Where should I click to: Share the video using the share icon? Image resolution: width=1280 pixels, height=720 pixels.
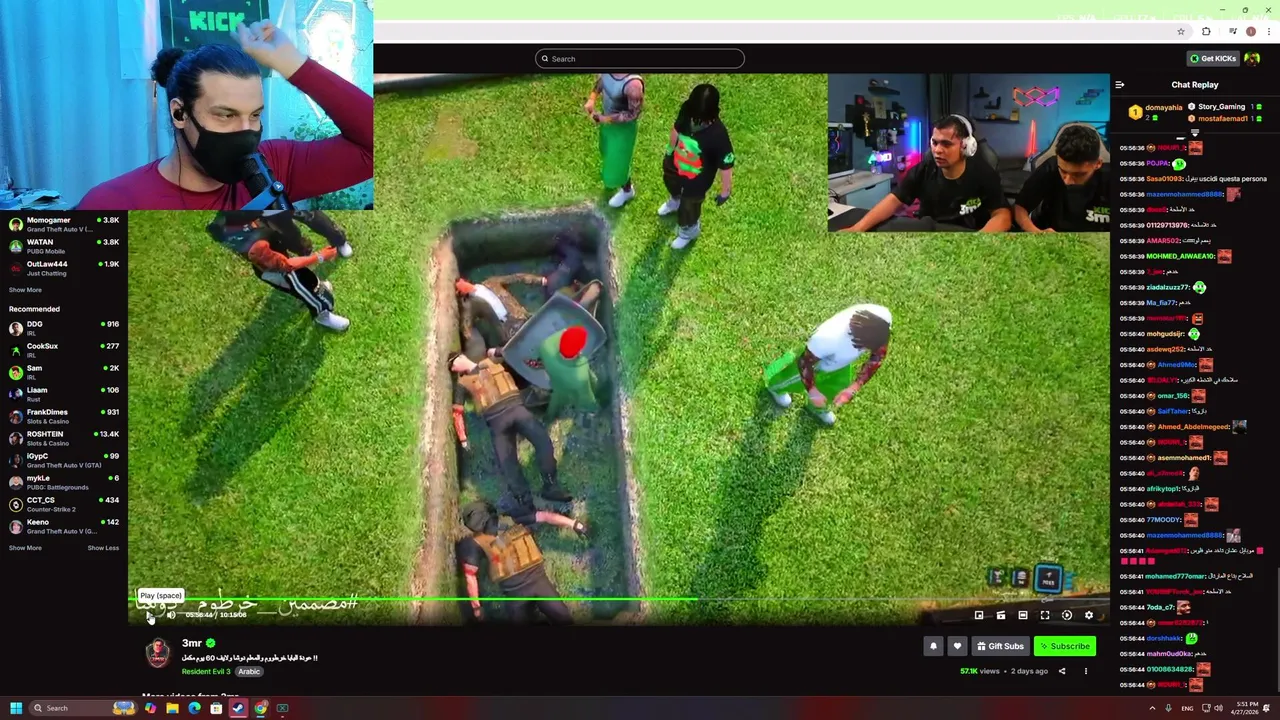(x=1062, y=671)
